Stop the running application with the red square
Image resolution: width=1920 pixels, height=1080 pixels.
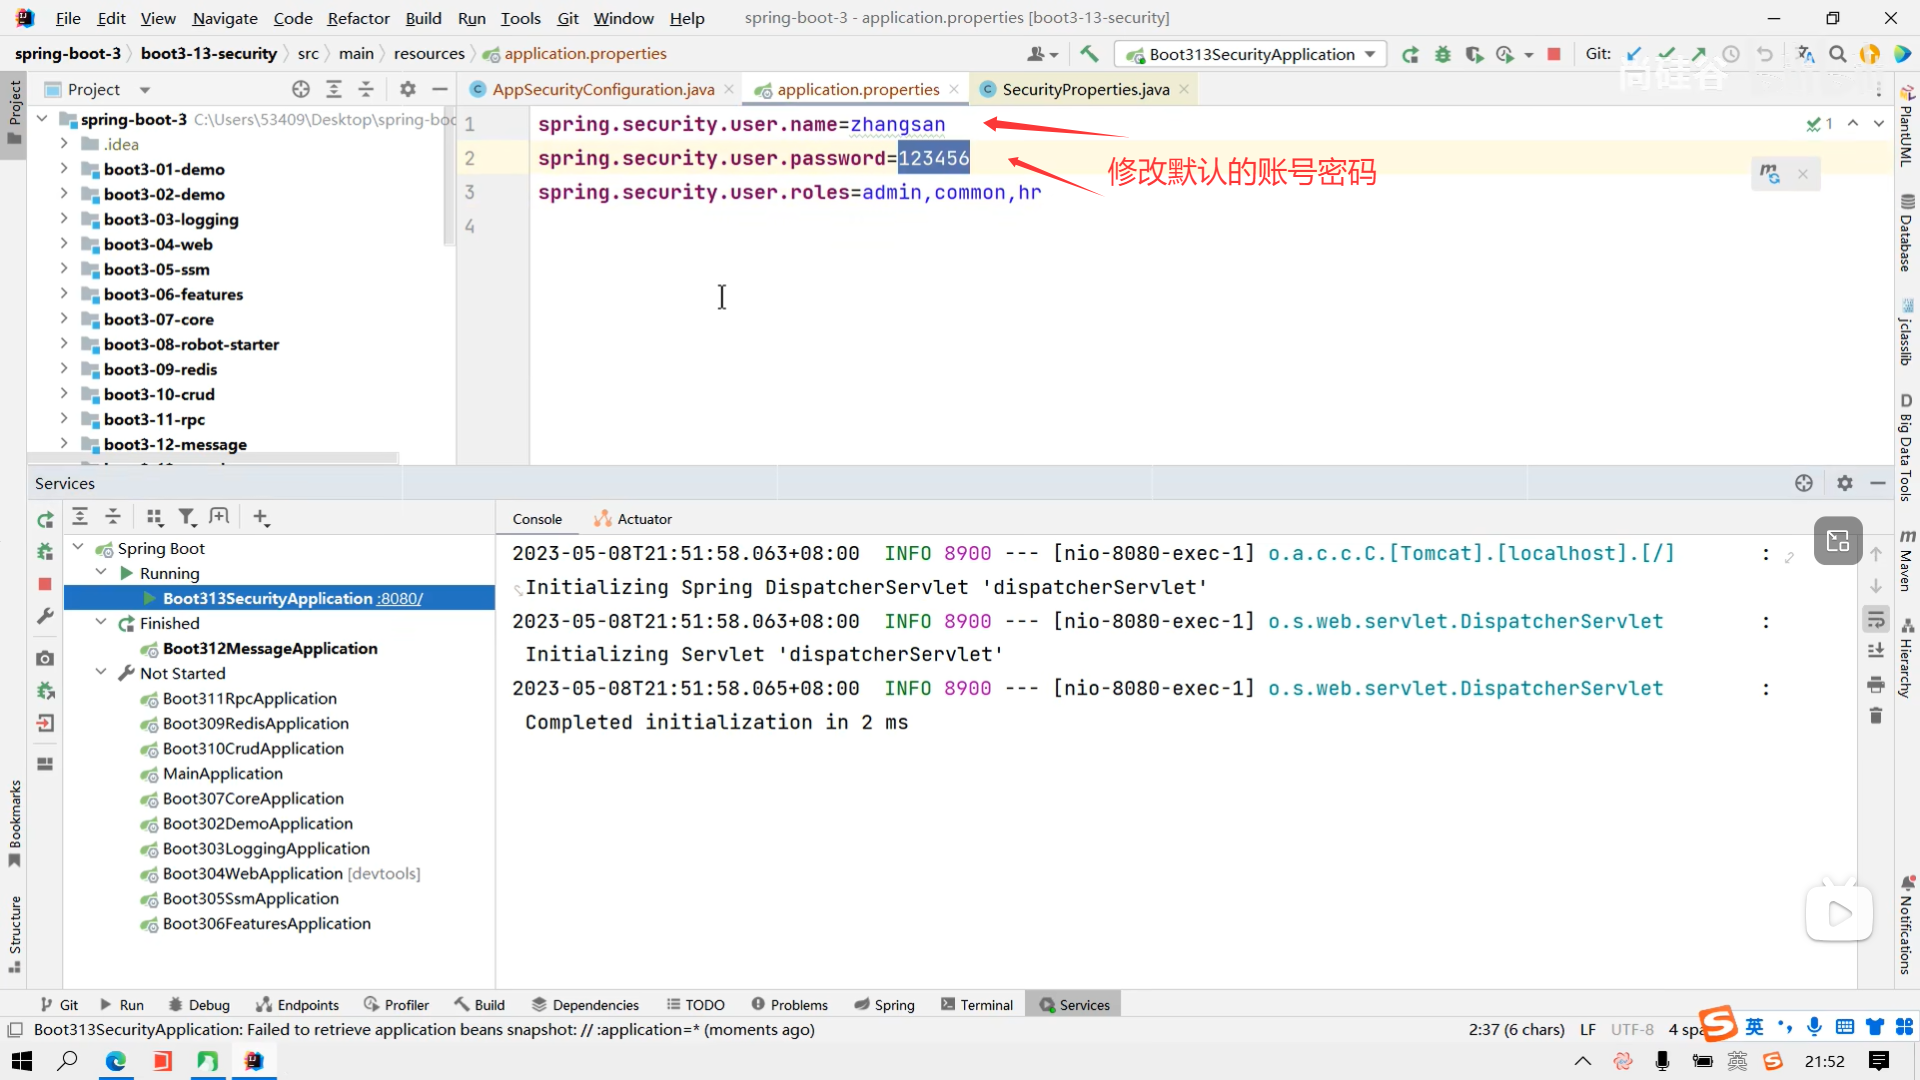click(1553, 54)
